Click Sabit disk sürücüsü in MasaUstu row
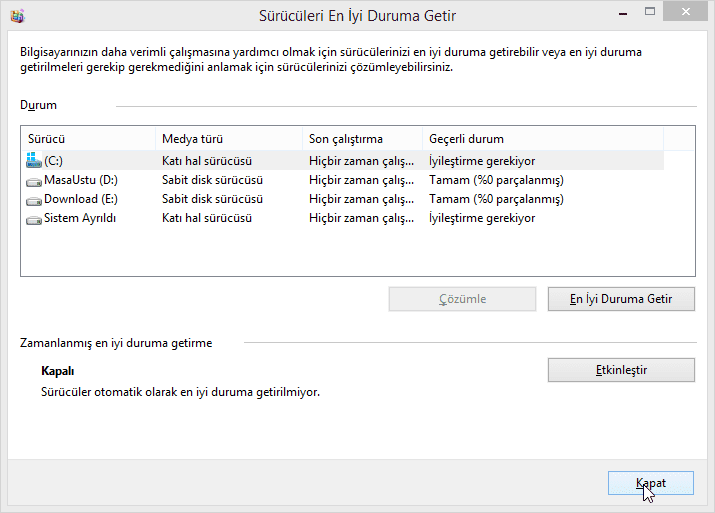The height and width of the screenshot is (513, 715). 212,180
